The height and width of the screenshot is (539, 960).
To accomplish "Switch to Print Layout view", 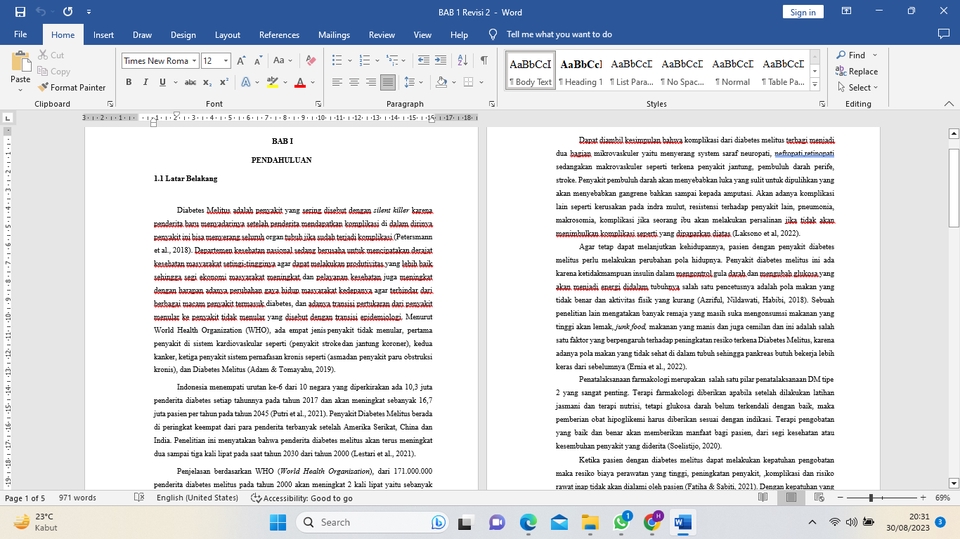I will tap(791, 498).
